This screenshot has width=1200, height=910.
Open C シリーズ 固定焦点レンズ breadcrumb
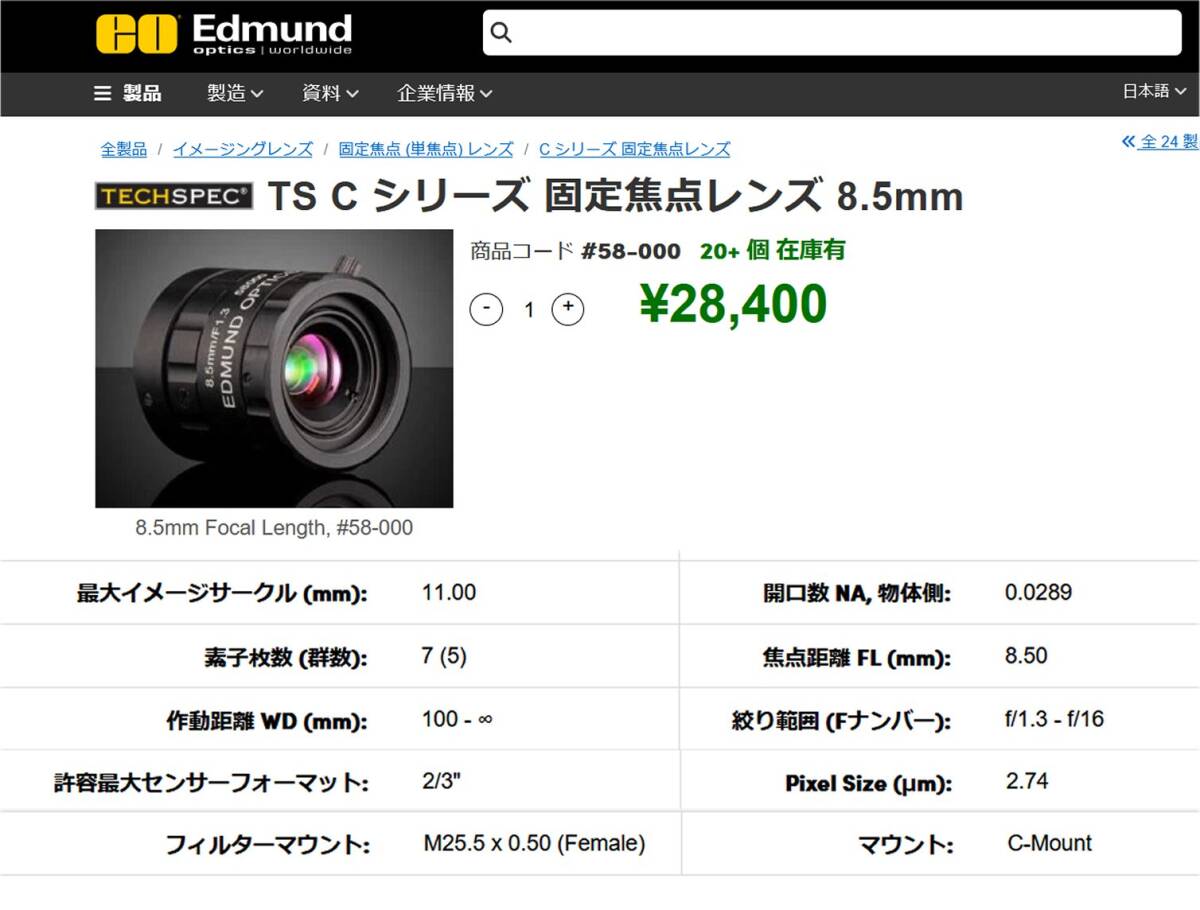635,149
